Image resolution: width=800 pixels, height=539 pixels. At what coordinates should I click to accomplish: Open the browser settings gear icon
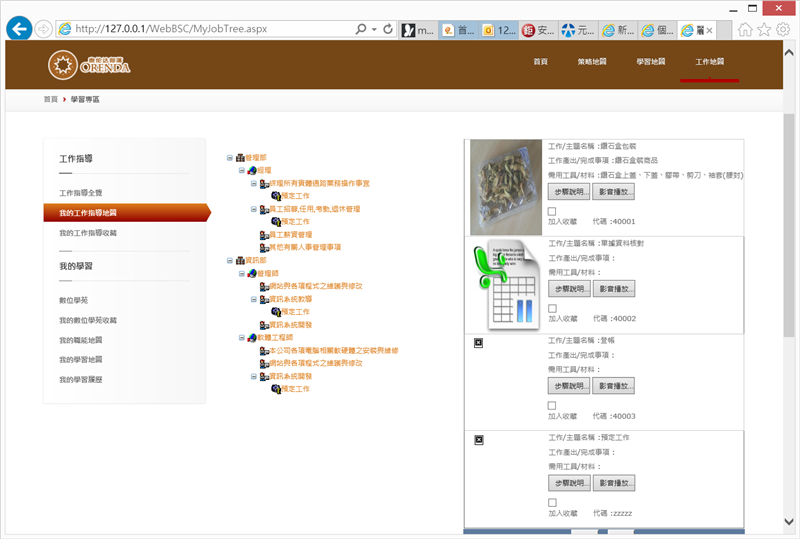783,30
